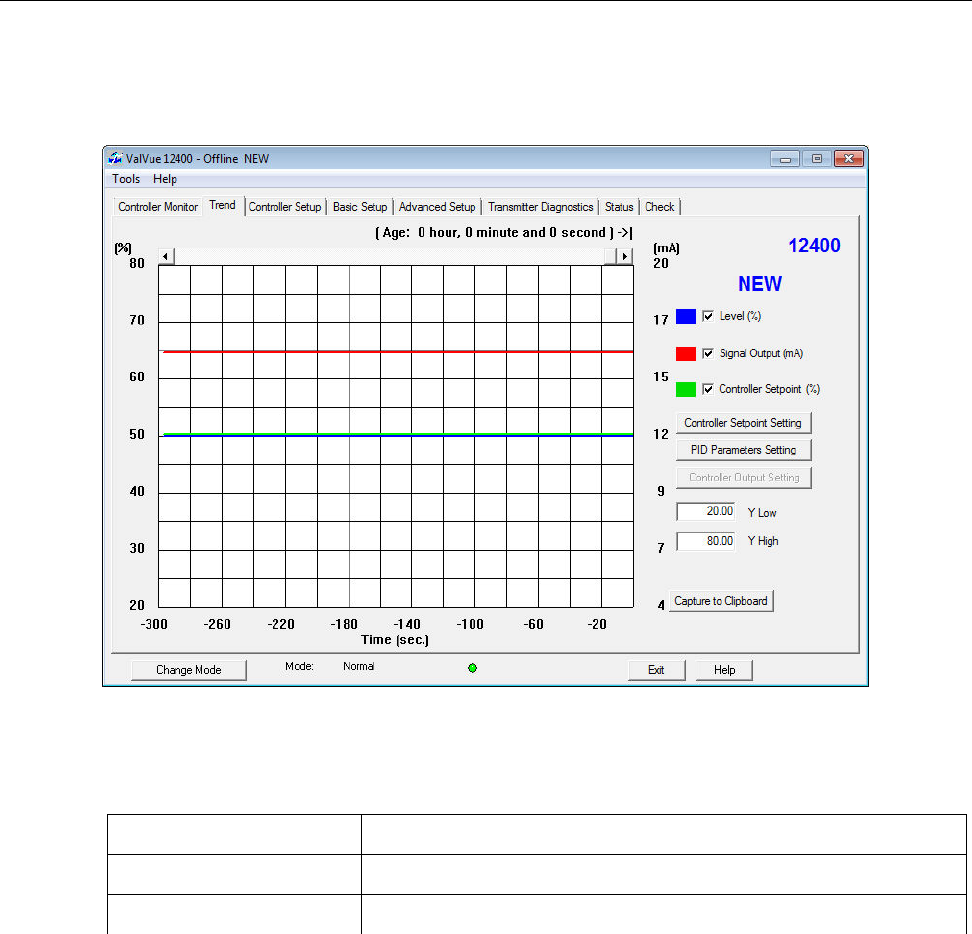Open PID Parameters Setting
This screenshot has height=934, width=972.
pos(743,450)
